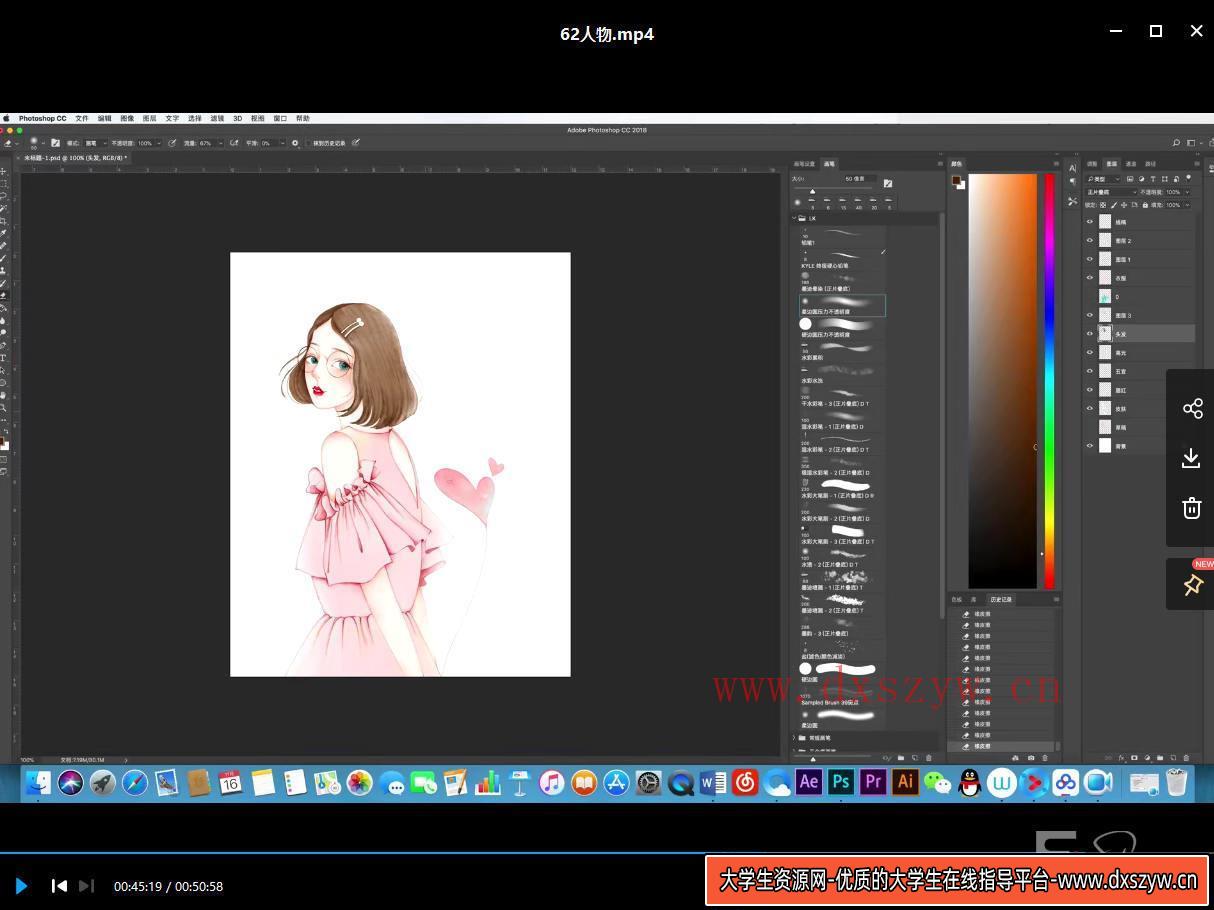The image size is (1214, 910).
Task: Open the Apple menu
Action: (6, 118)
